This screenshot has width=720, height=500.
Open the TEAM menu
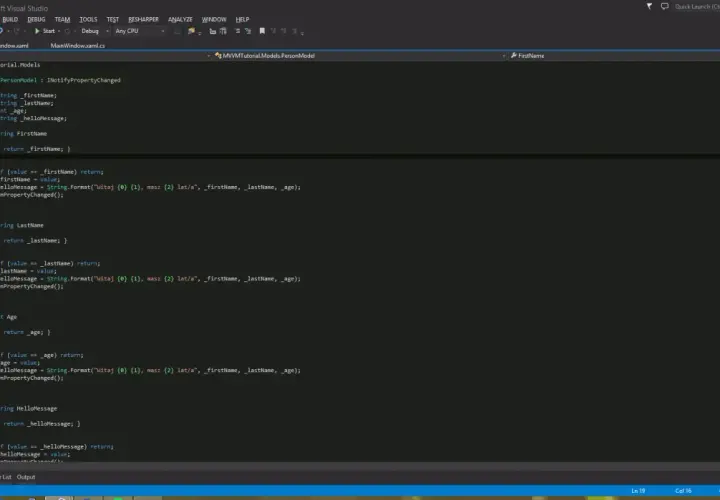[x=62, y=19]
